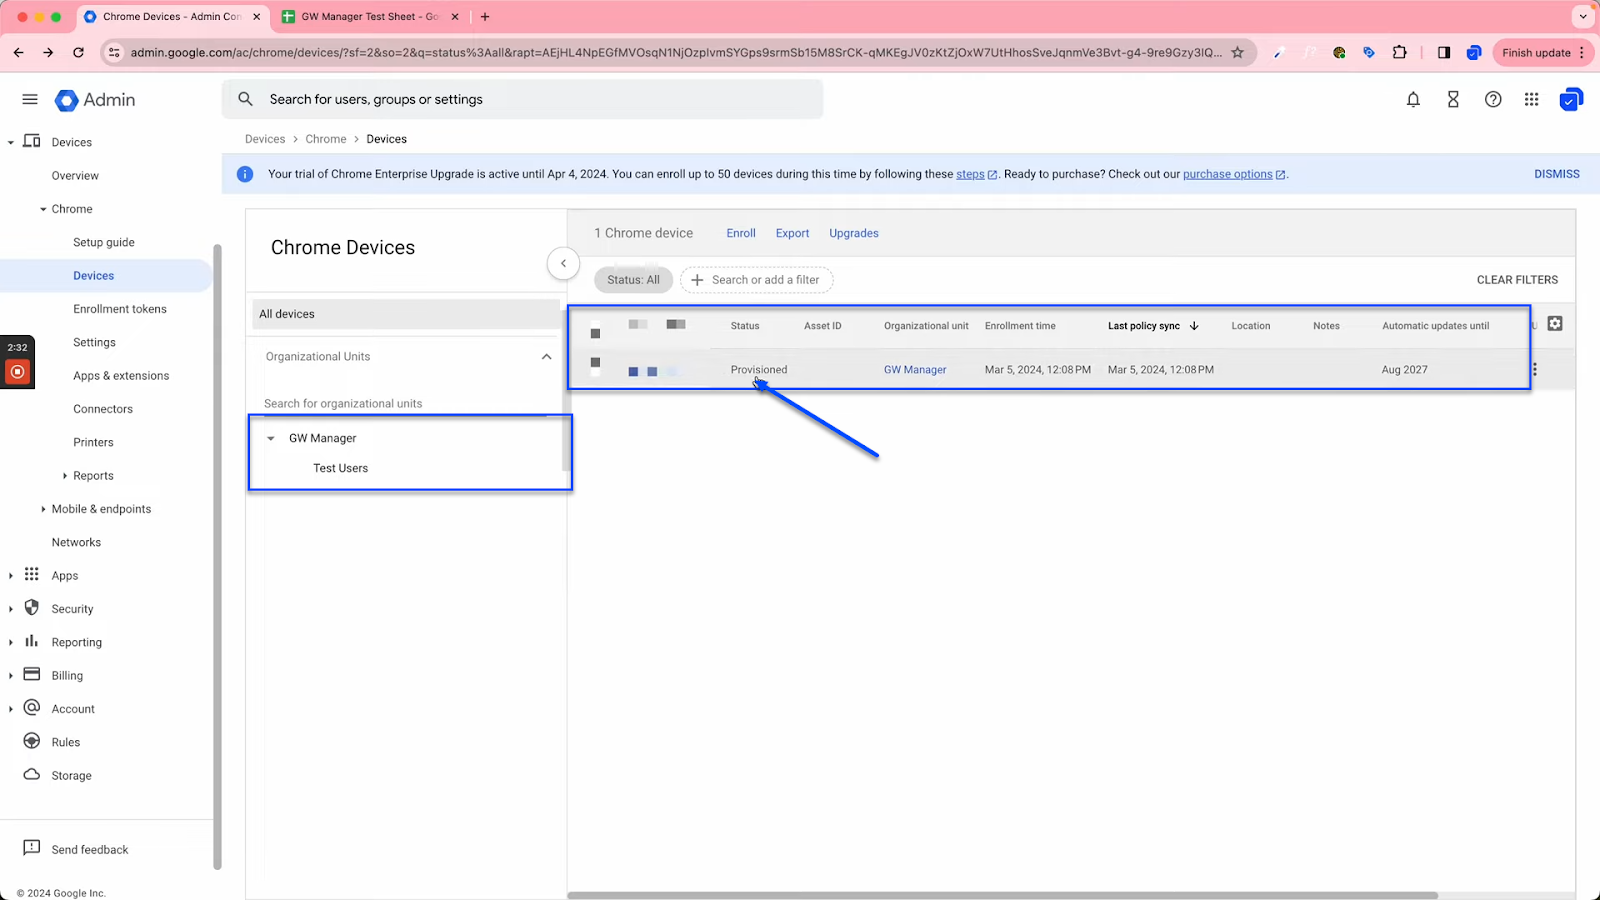Bookmark this page with the star
Image resolution: width=1600 pixels, height=900 pixels.
1237,52
